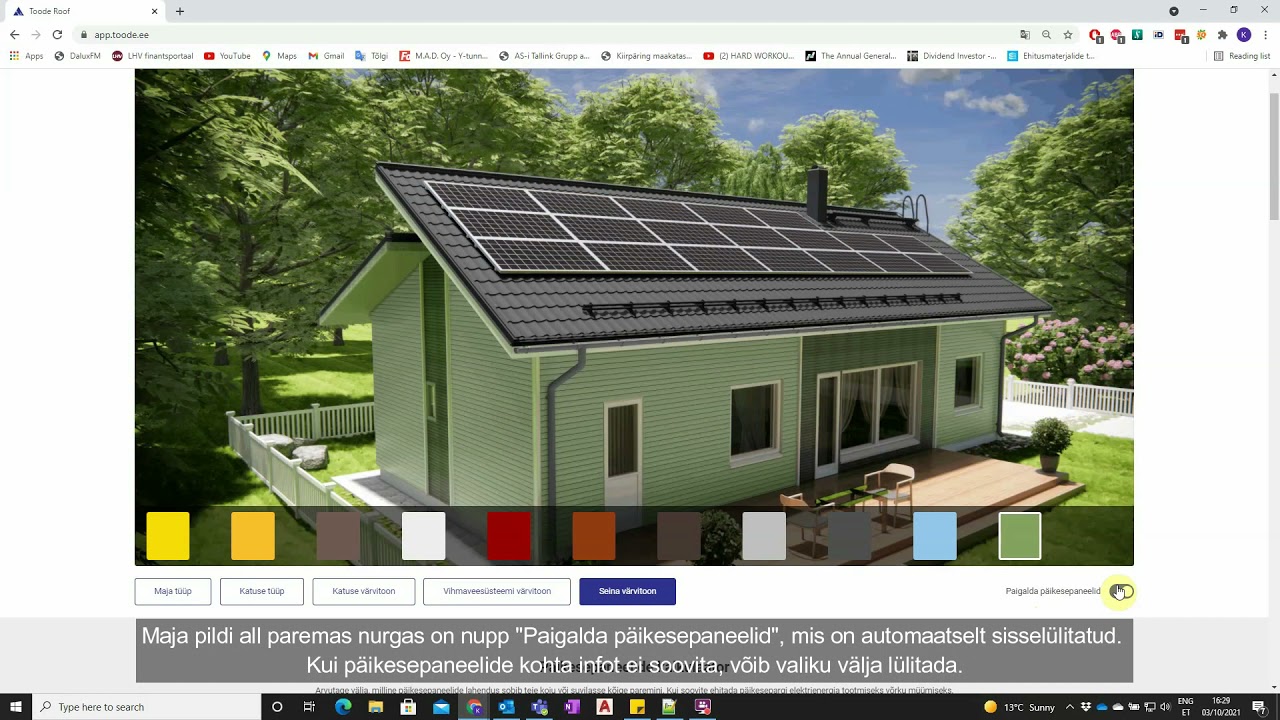Choose the rust orange wall color swatch
This screenshot has height=720, width=1280.
pos(594,536)
